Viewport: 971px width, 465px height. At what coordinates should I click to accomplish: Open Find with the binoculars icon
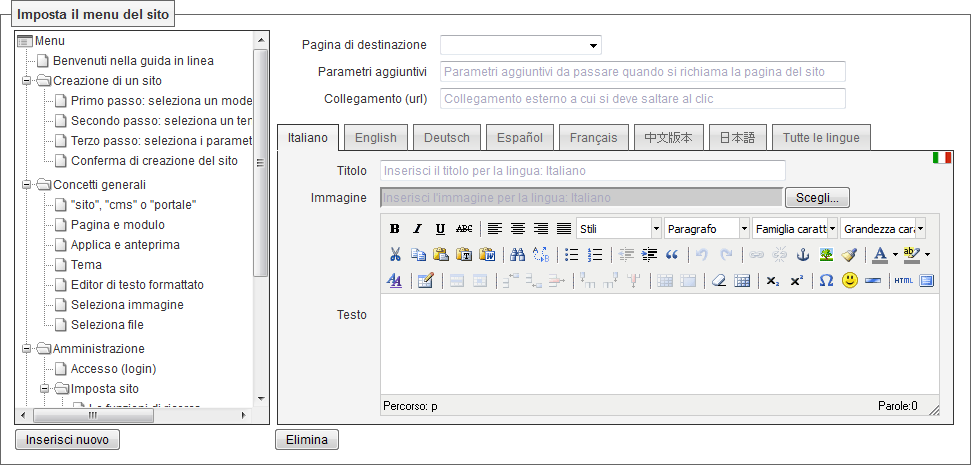click(x=518, y=254)
